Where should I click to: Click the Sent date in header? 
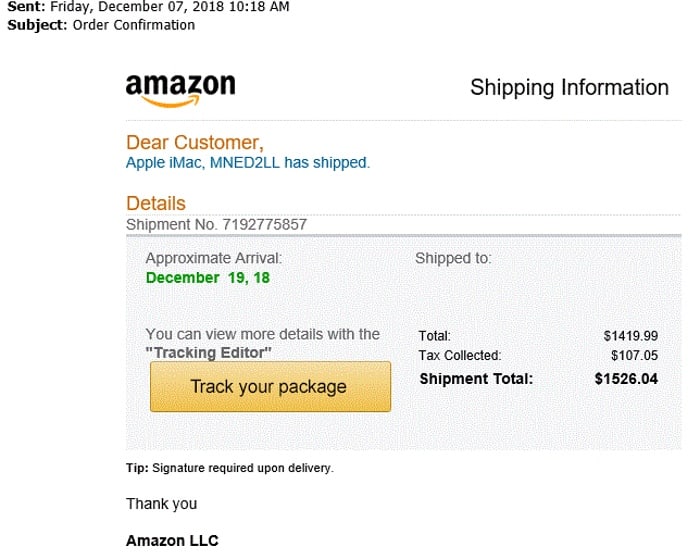[x=170, y=7]
